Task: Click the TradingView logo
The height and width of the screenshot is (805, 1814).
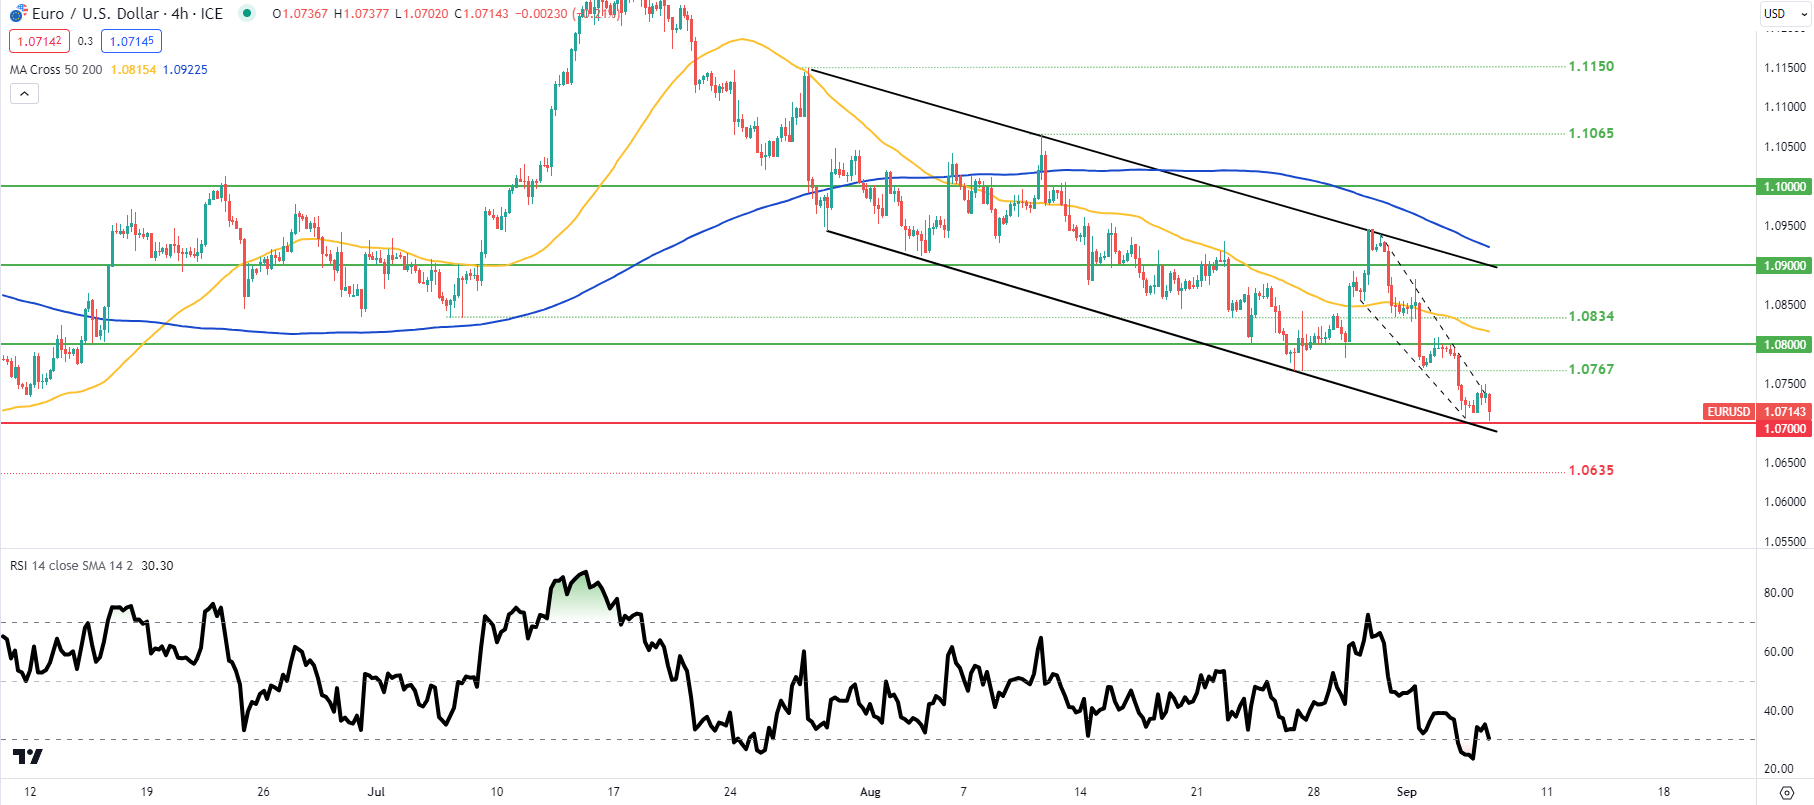Action: tap(28, 756)
